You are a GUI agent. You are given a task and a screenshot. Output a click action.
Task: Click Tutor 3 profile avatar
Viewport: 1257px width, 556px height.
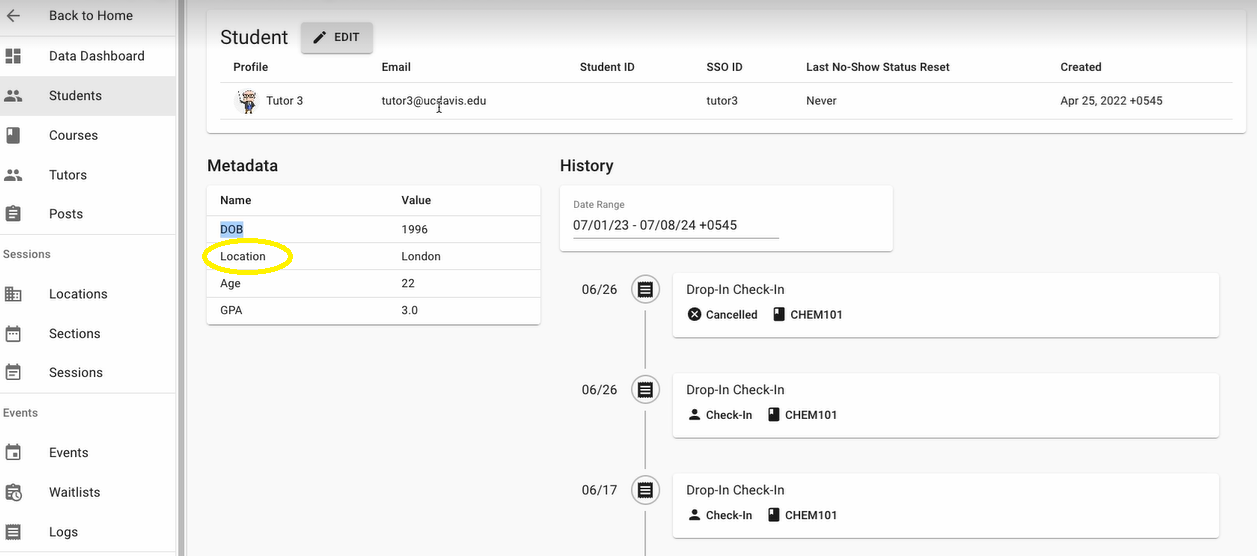point(246,101)
